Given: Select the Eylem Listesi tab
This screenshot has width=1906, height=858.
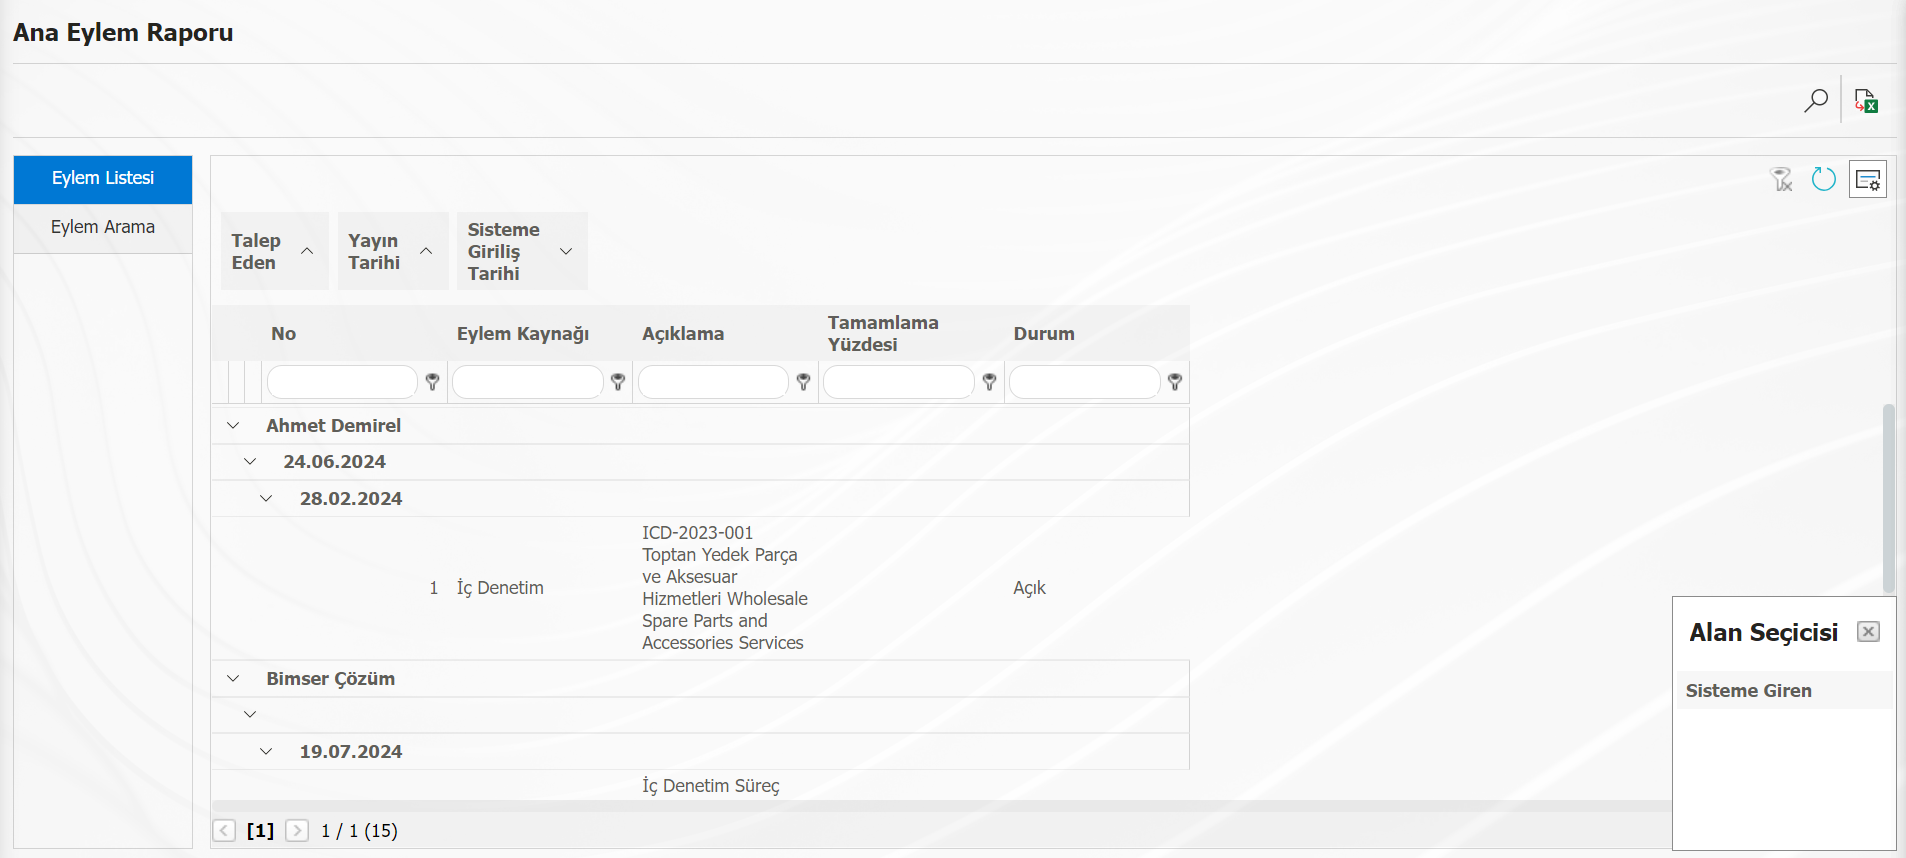Looking at the screenshot, I should [103, 179].
